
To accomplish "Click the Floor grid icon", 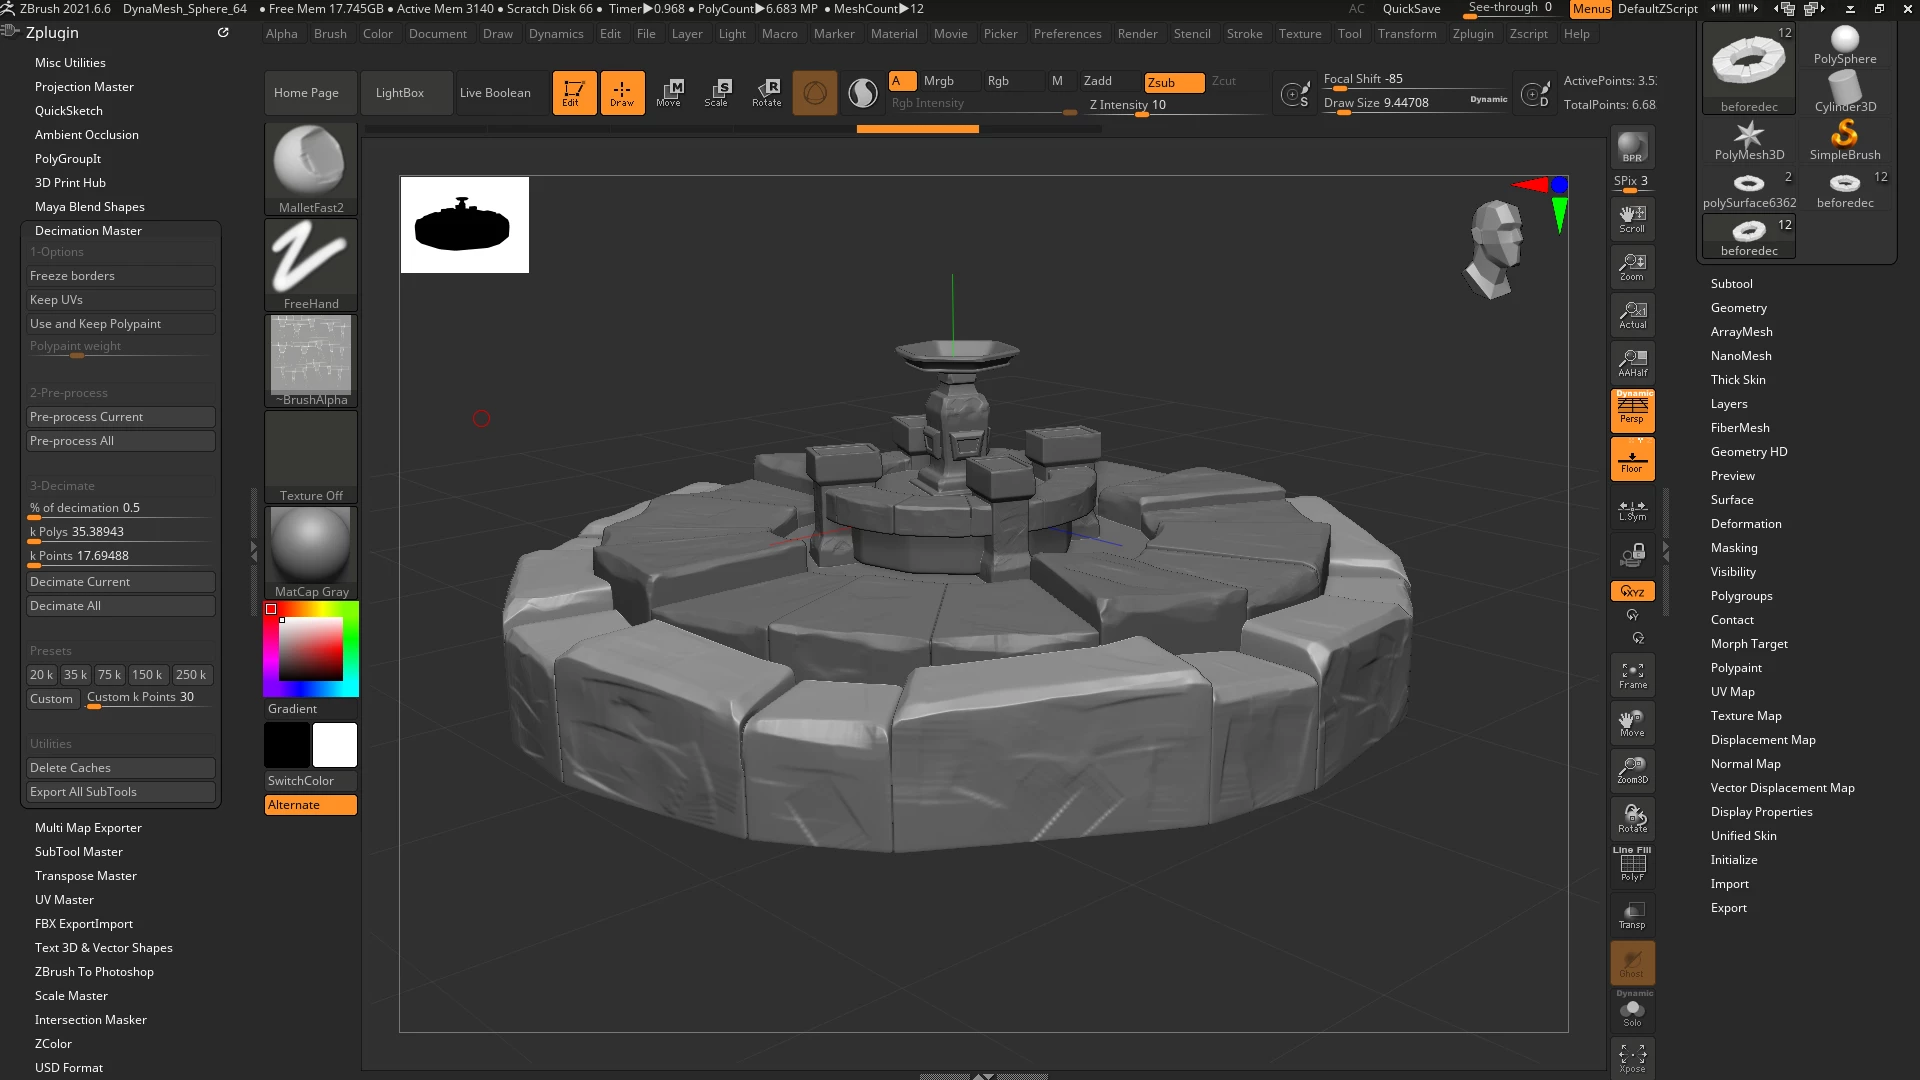I will point(1632,459).
